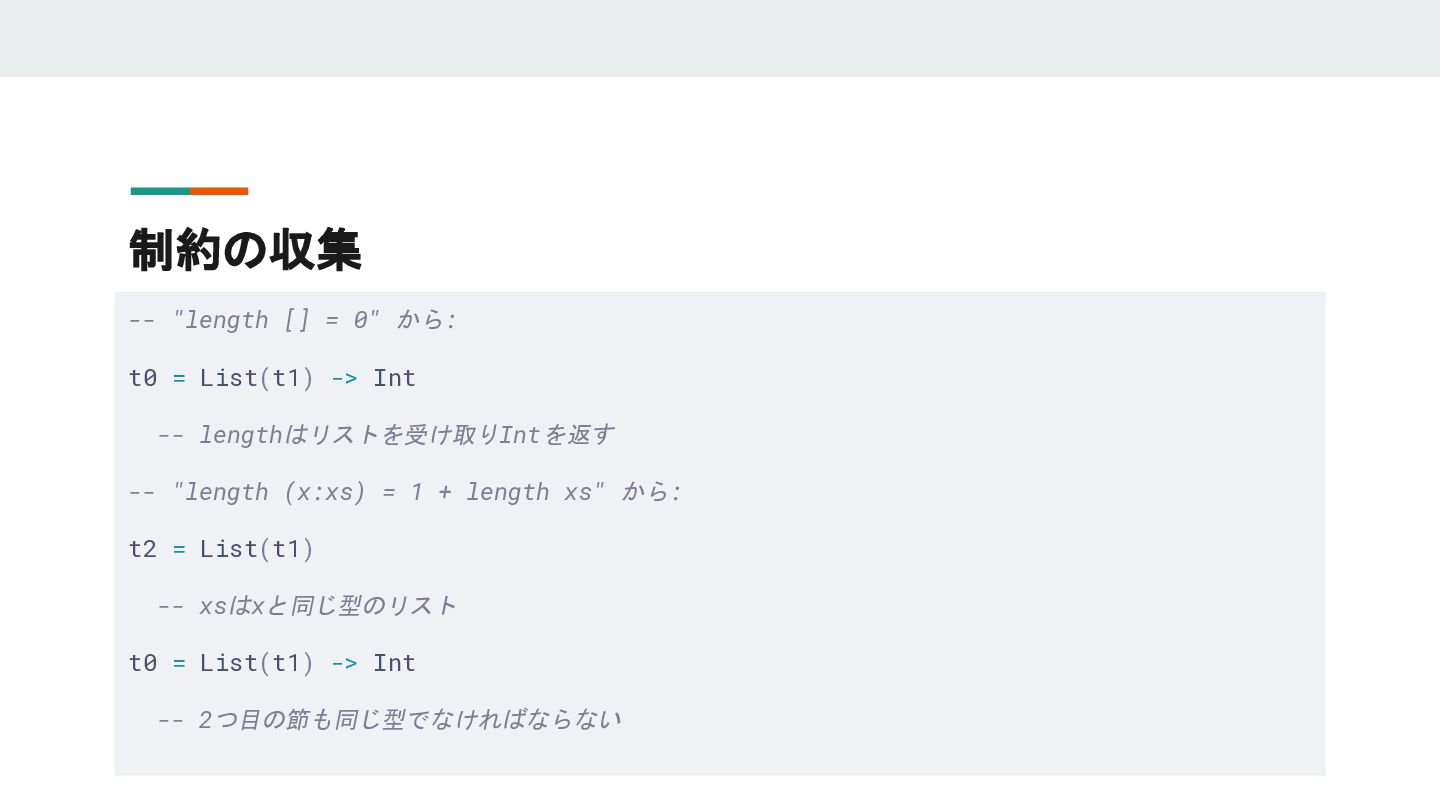1440x810 pixels.
Task: Click the comment line "length [] = 0" から
Action: [292, 320]
